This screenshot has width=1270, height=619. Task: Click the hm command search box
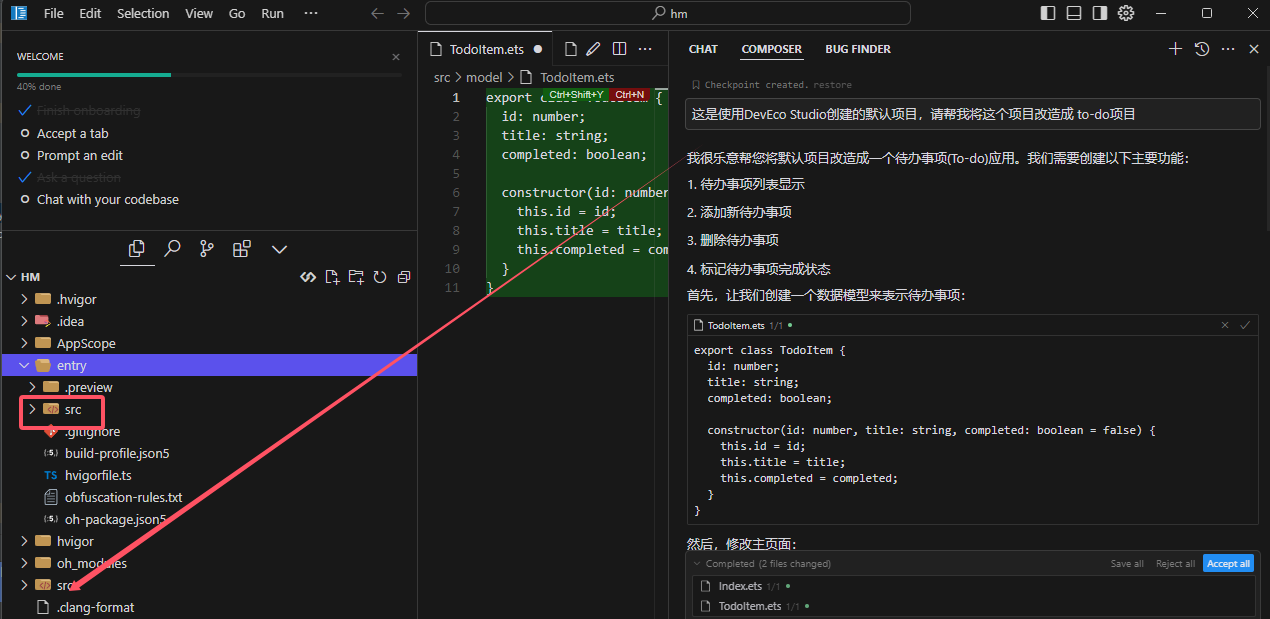[x=668, y=13]
